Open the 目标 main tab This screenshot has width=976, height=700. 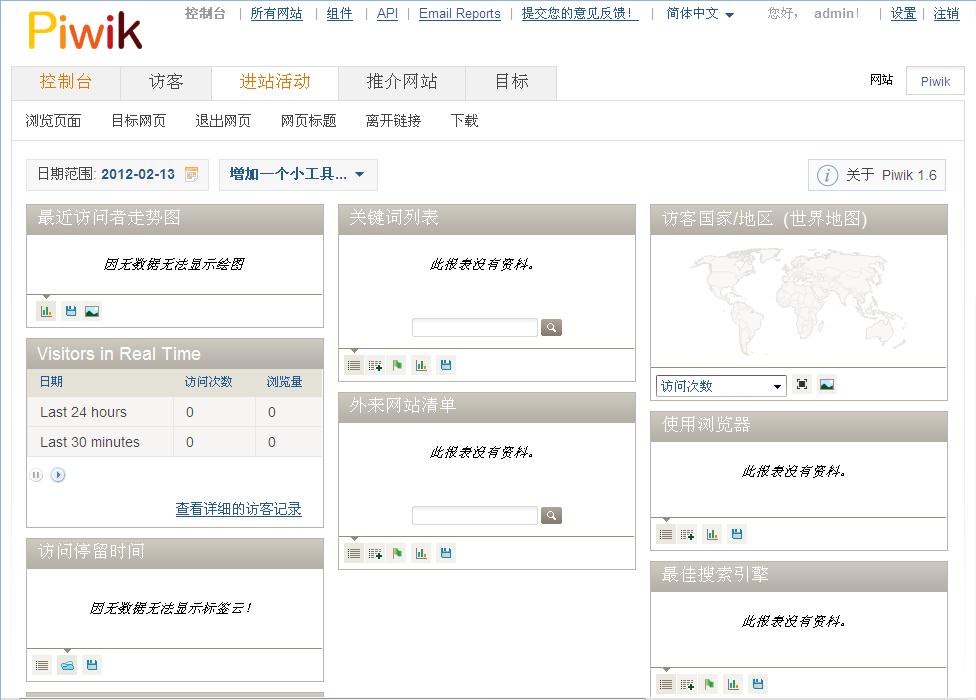click(512, 82)
